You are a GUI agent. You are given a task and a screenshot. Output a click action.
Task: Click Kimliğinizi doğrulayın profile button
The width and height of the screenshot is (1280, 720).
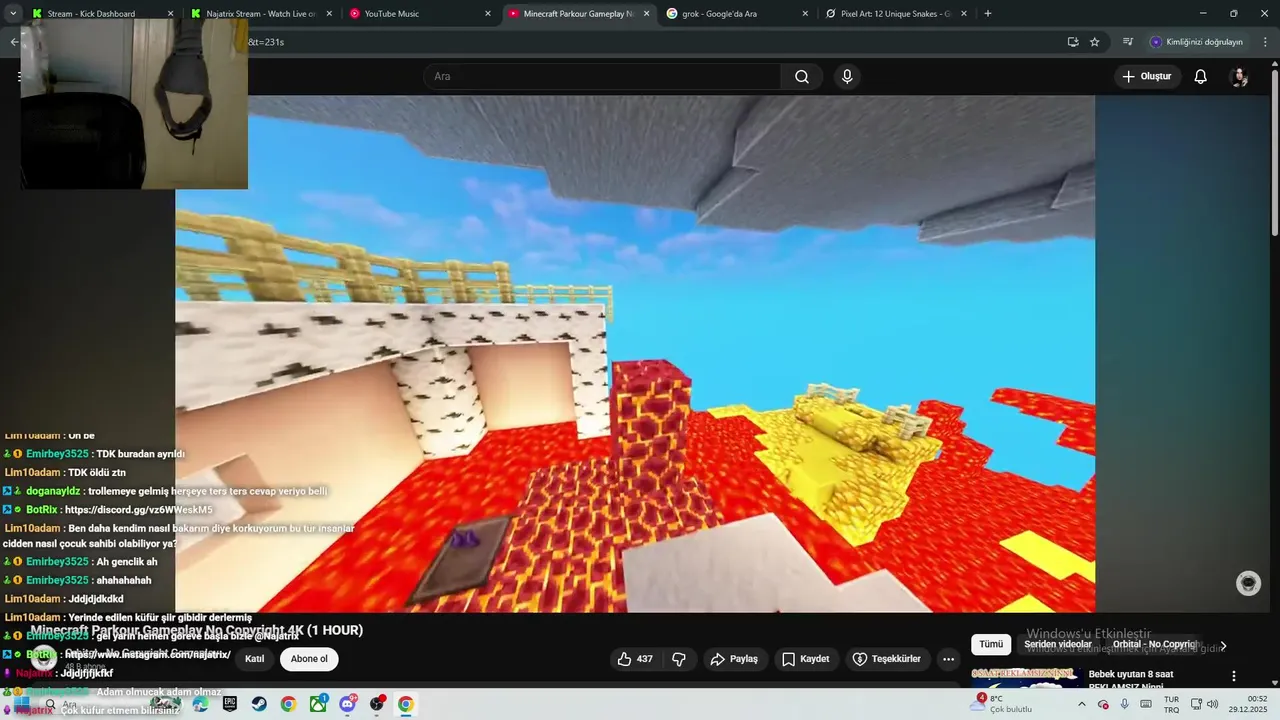click(1196, 42)
